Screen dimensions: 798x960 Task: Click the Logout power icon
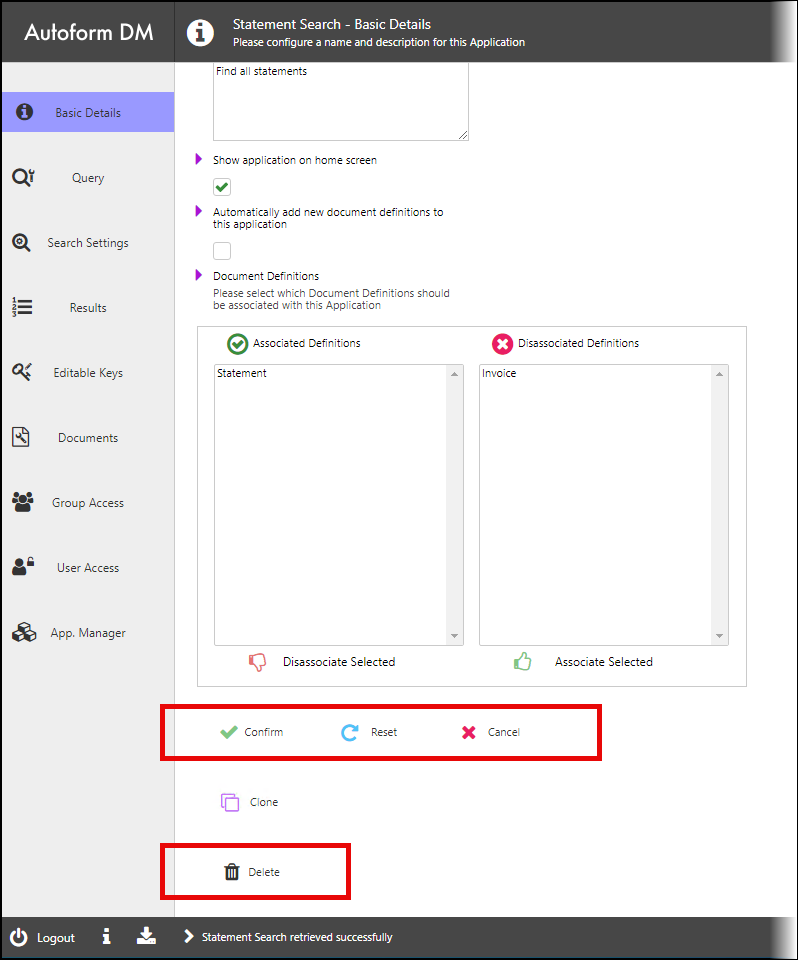[x=19, y=937]
